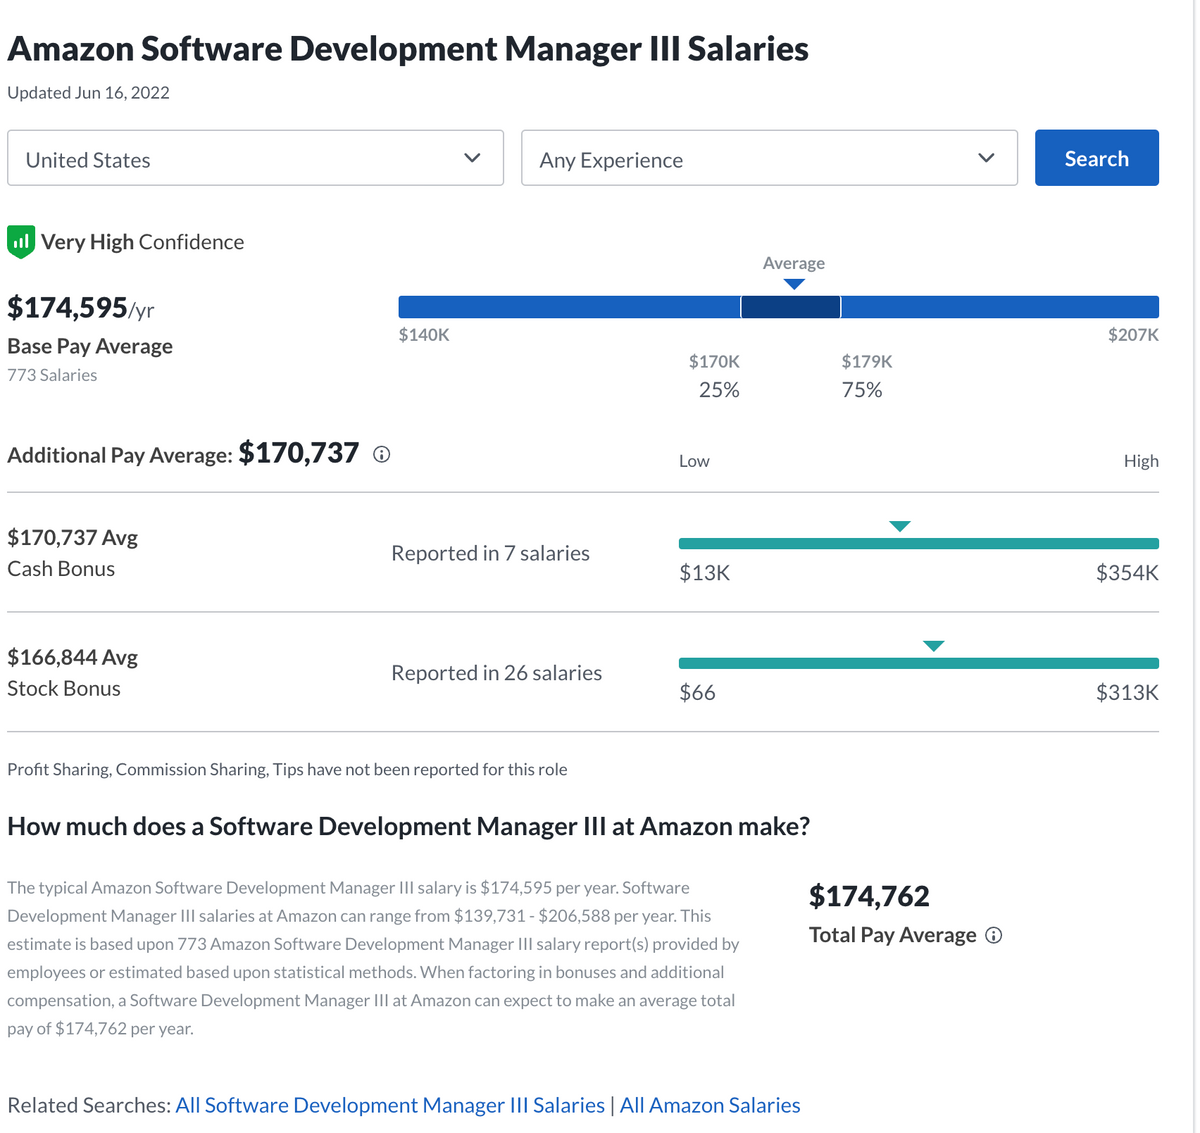Screen dimensions: 1200x1133
Task: Click the Cash Bonus average marker triangle
Action: point(899,525)
